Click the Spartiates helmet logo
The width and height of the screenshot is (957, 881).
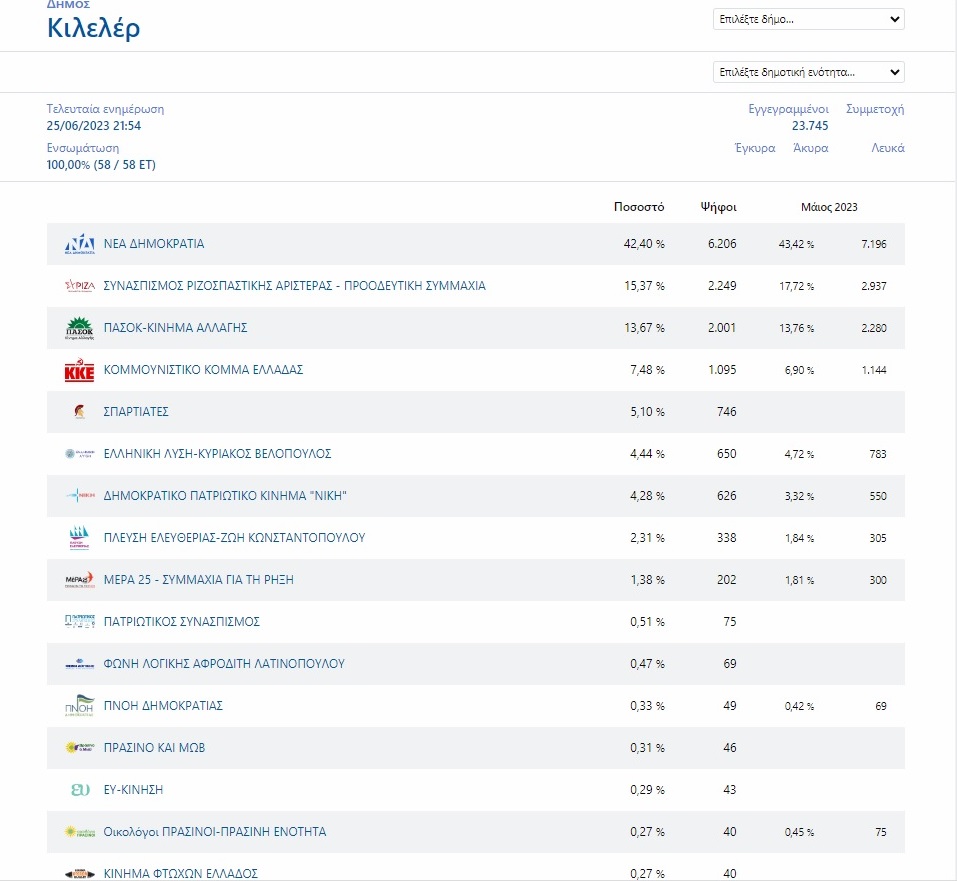[79, 412]
